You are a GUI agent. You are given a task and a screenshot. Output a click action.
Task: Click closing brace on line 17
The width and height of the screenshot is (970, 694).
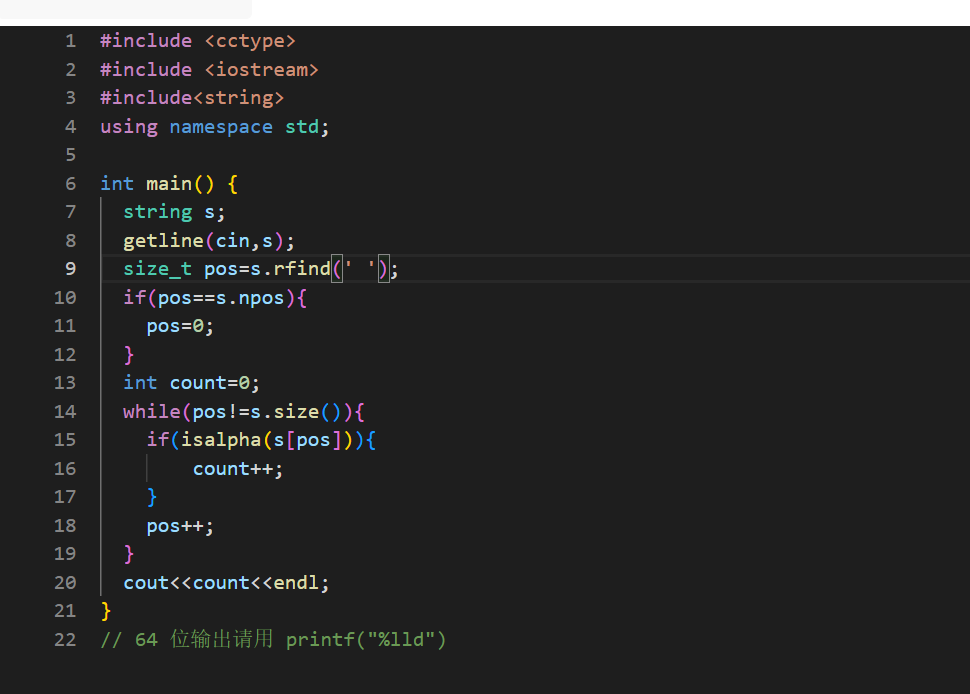[152, 497]
